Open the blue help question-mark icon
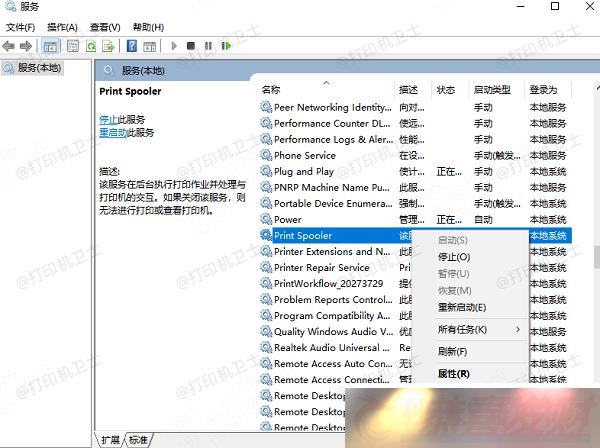The image size is (600, 448). 132,46
